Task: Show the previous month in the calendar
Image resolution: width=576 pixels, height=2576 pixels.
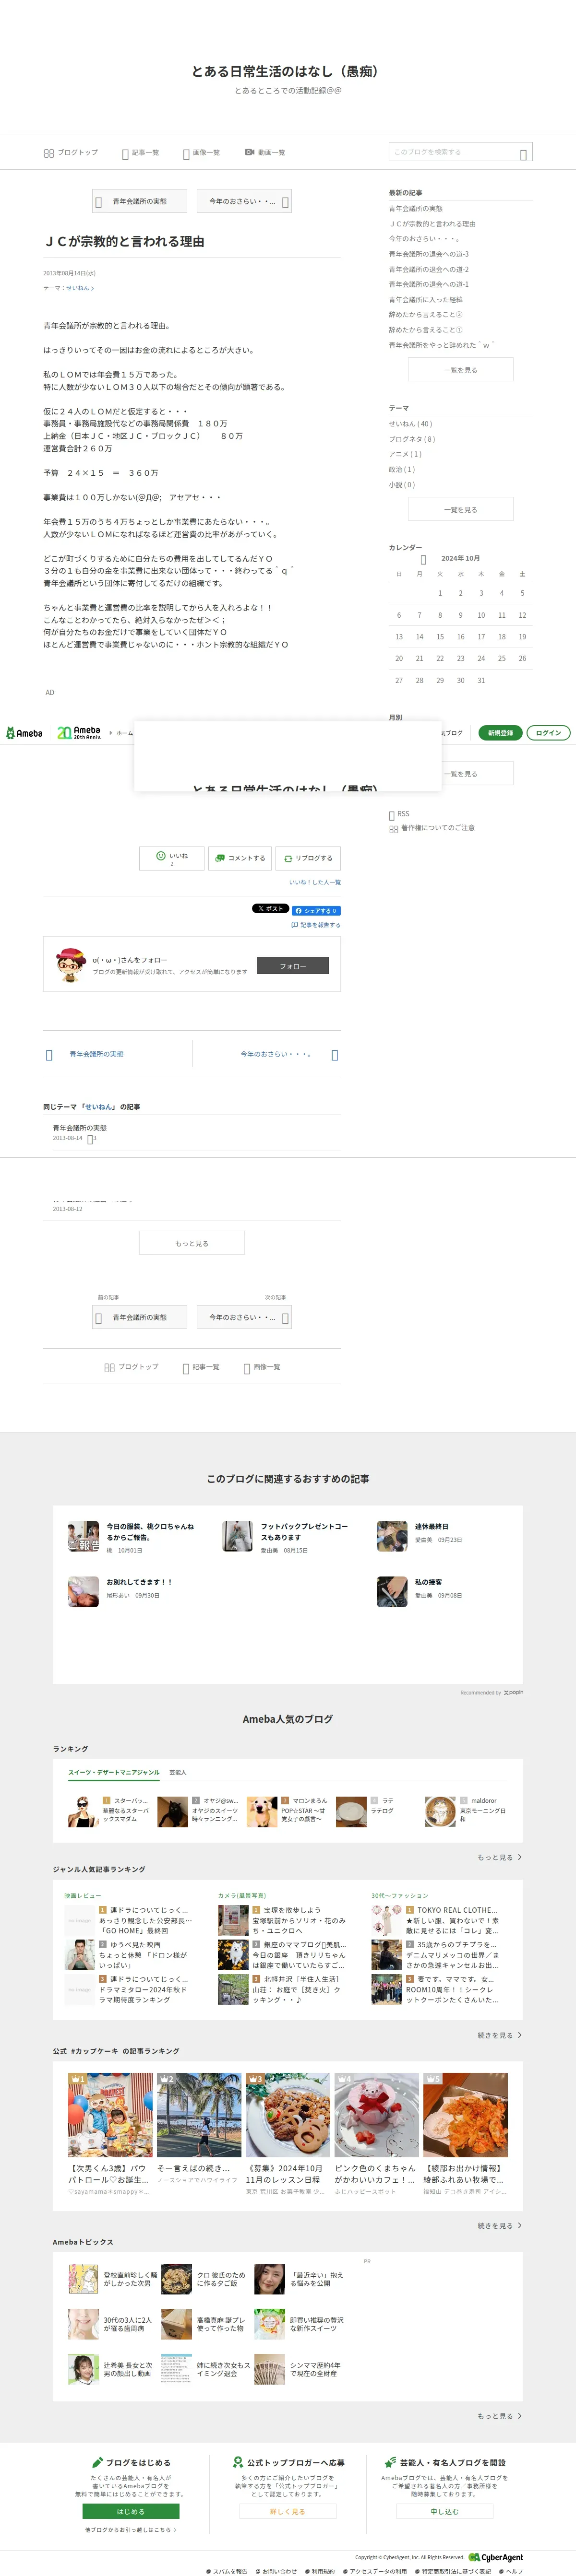Action: point(423,559)
